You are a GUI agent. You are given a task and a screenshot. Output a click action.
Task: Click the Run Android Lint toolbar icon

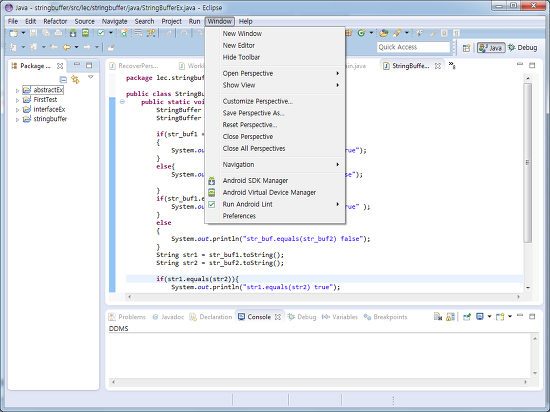pyautogui.click(x=101, y=33)
